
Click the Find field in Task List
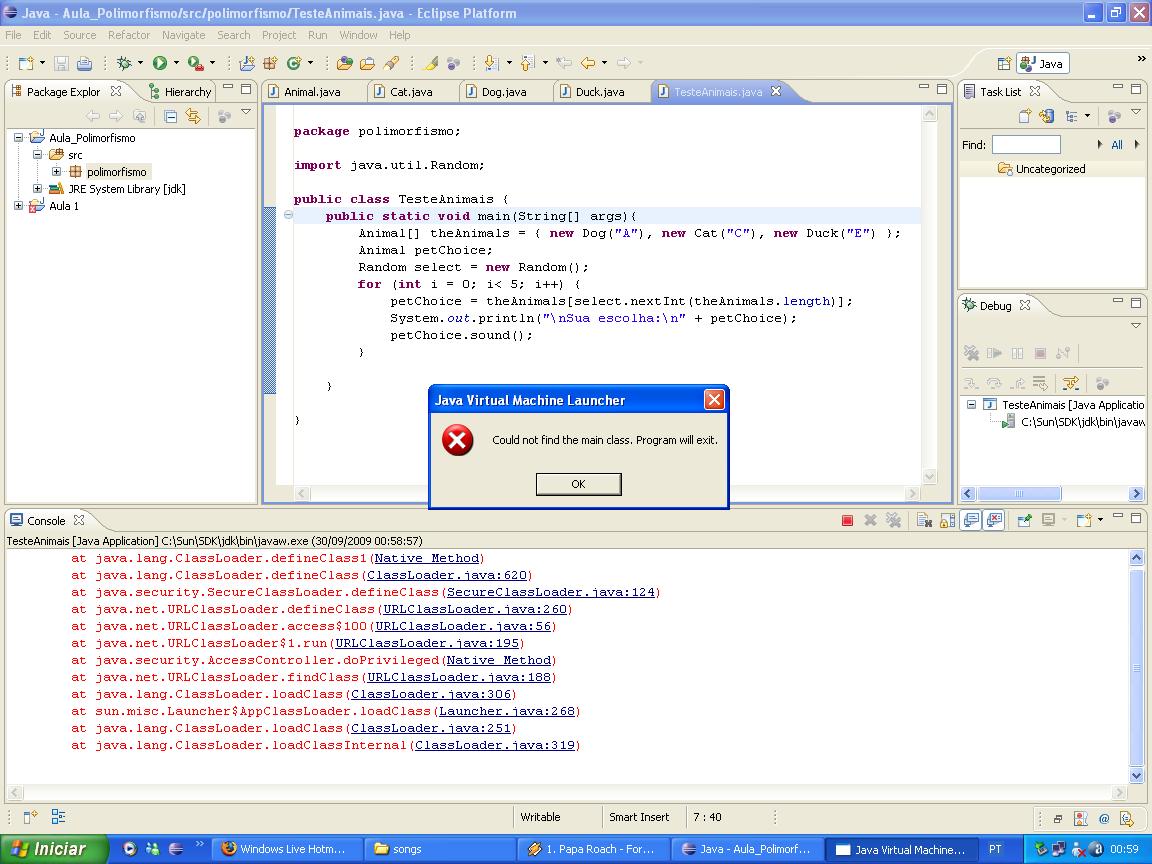(1025, 145)
